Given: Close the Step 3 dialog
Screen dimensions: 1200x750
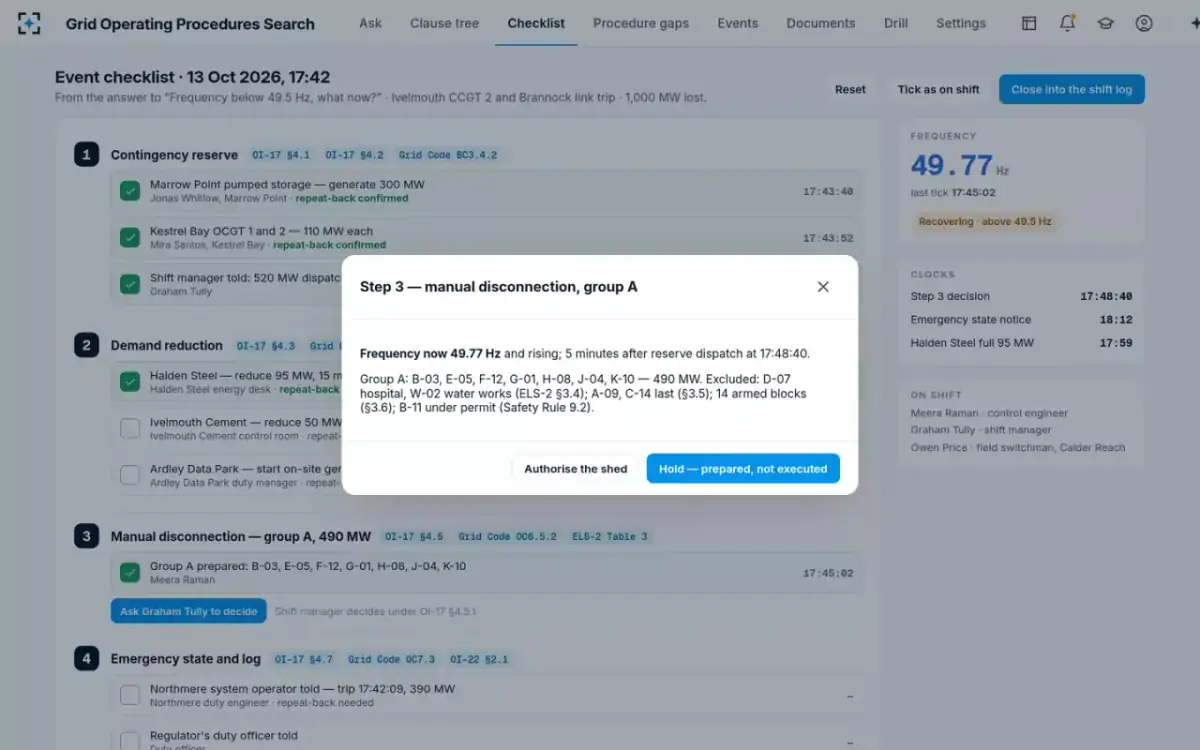Looking at the screenshot, I should pos(823,287).
